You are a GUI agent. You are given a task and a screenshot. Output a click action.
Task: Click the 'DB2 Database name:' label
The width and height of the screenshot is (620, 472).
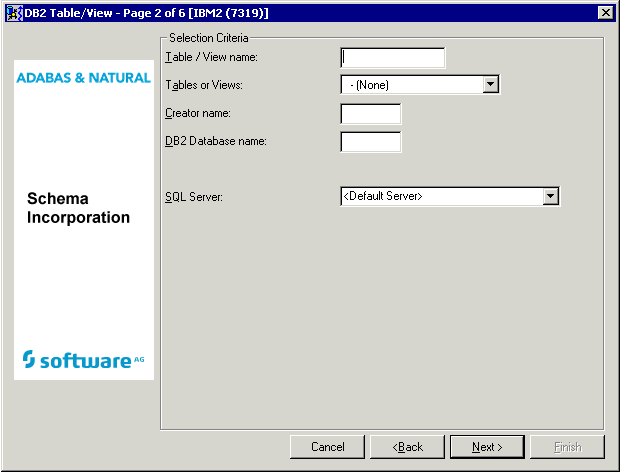point(215,141)
